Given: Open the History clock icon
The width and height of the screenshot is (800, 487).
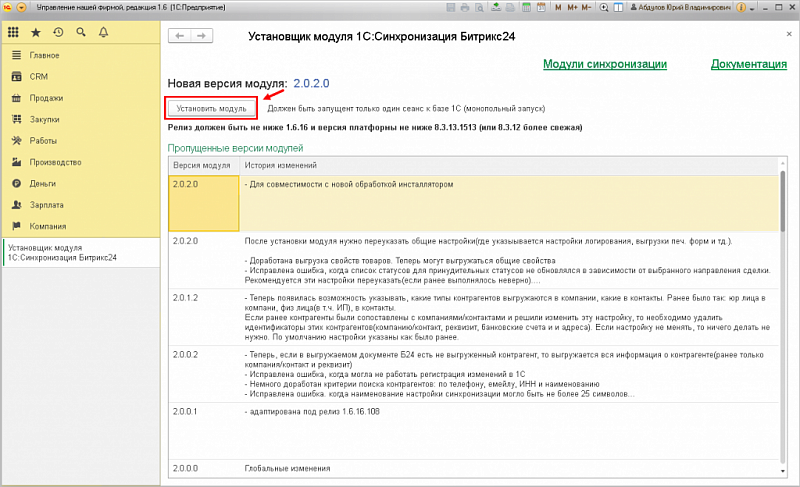Looking at the screenshot, I should pyautogui.click(x=58, y=32).
